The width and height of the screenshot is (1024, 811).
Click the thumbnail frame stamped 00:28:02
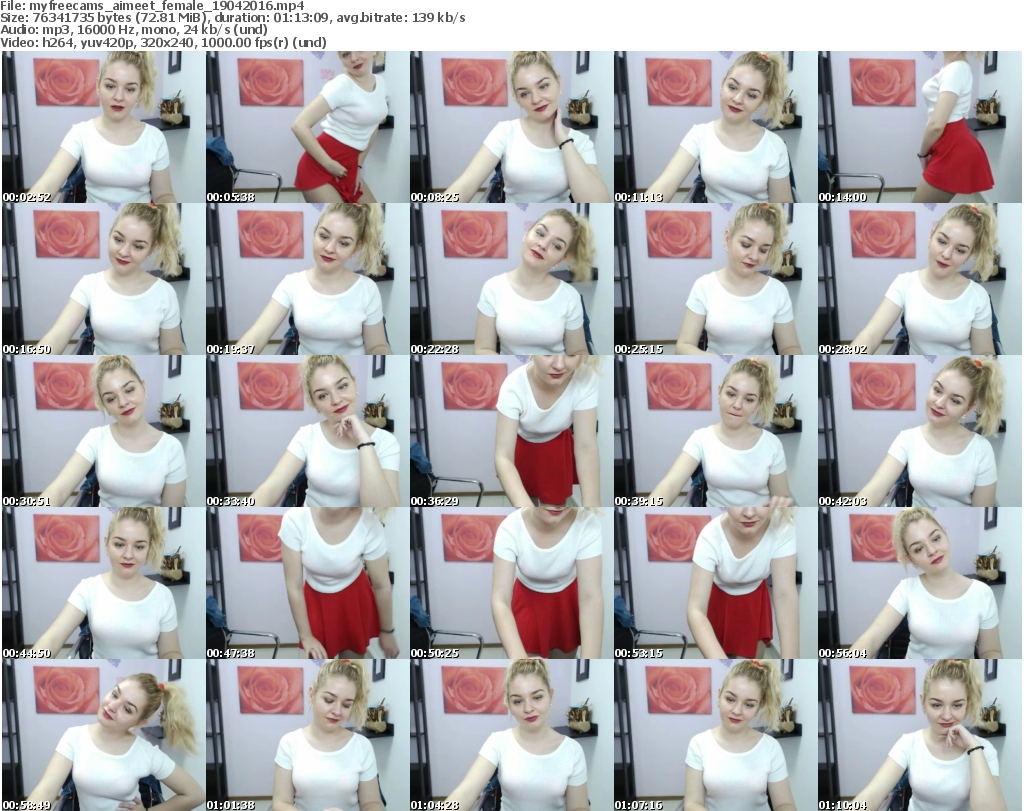point(920,279)
